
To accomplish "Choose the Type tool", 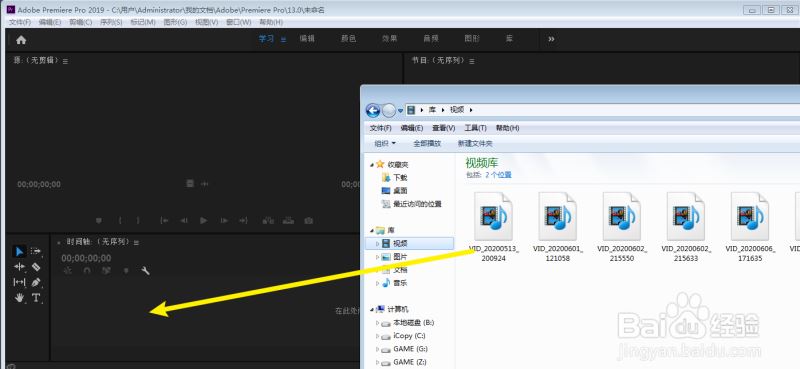I will pyautogui.click(x=35, y=298).
